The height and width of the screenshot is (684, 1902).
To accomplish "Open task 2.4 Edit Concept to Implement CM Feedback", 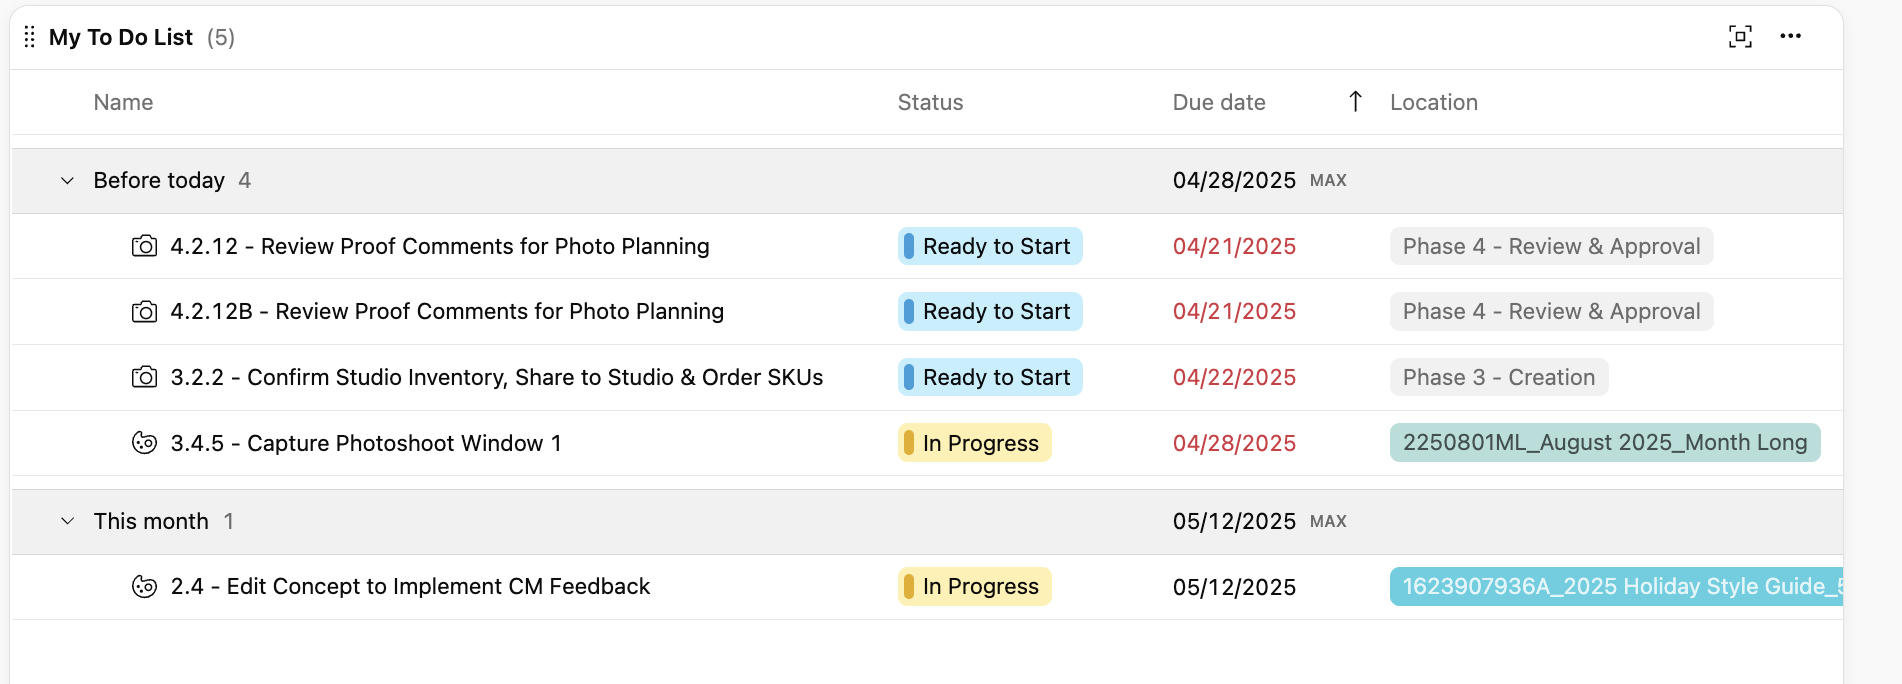I will (410, 587).
